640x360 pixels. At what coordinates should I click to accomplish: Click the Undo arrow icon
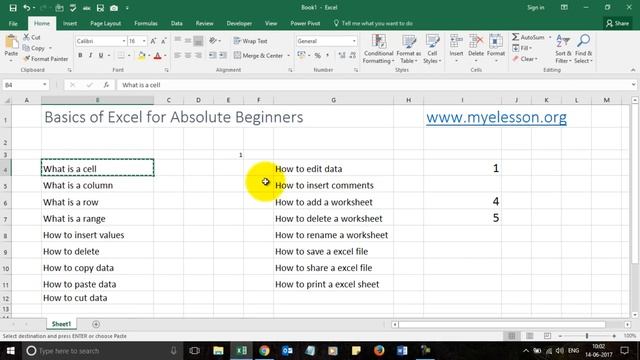click(27, 8)
